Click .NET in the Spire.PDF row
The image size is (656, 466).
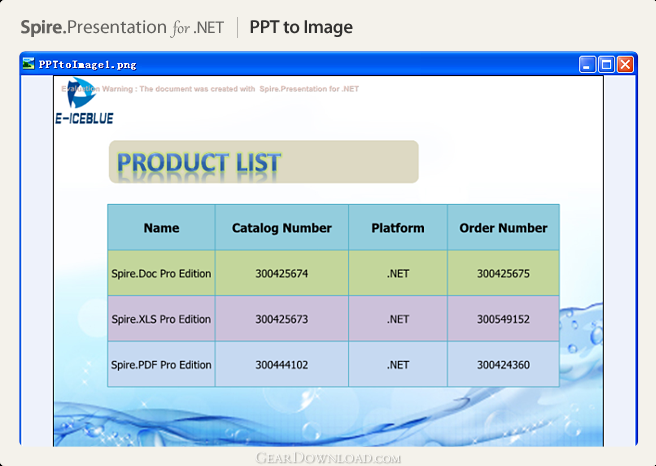click(x=398, y=365)
